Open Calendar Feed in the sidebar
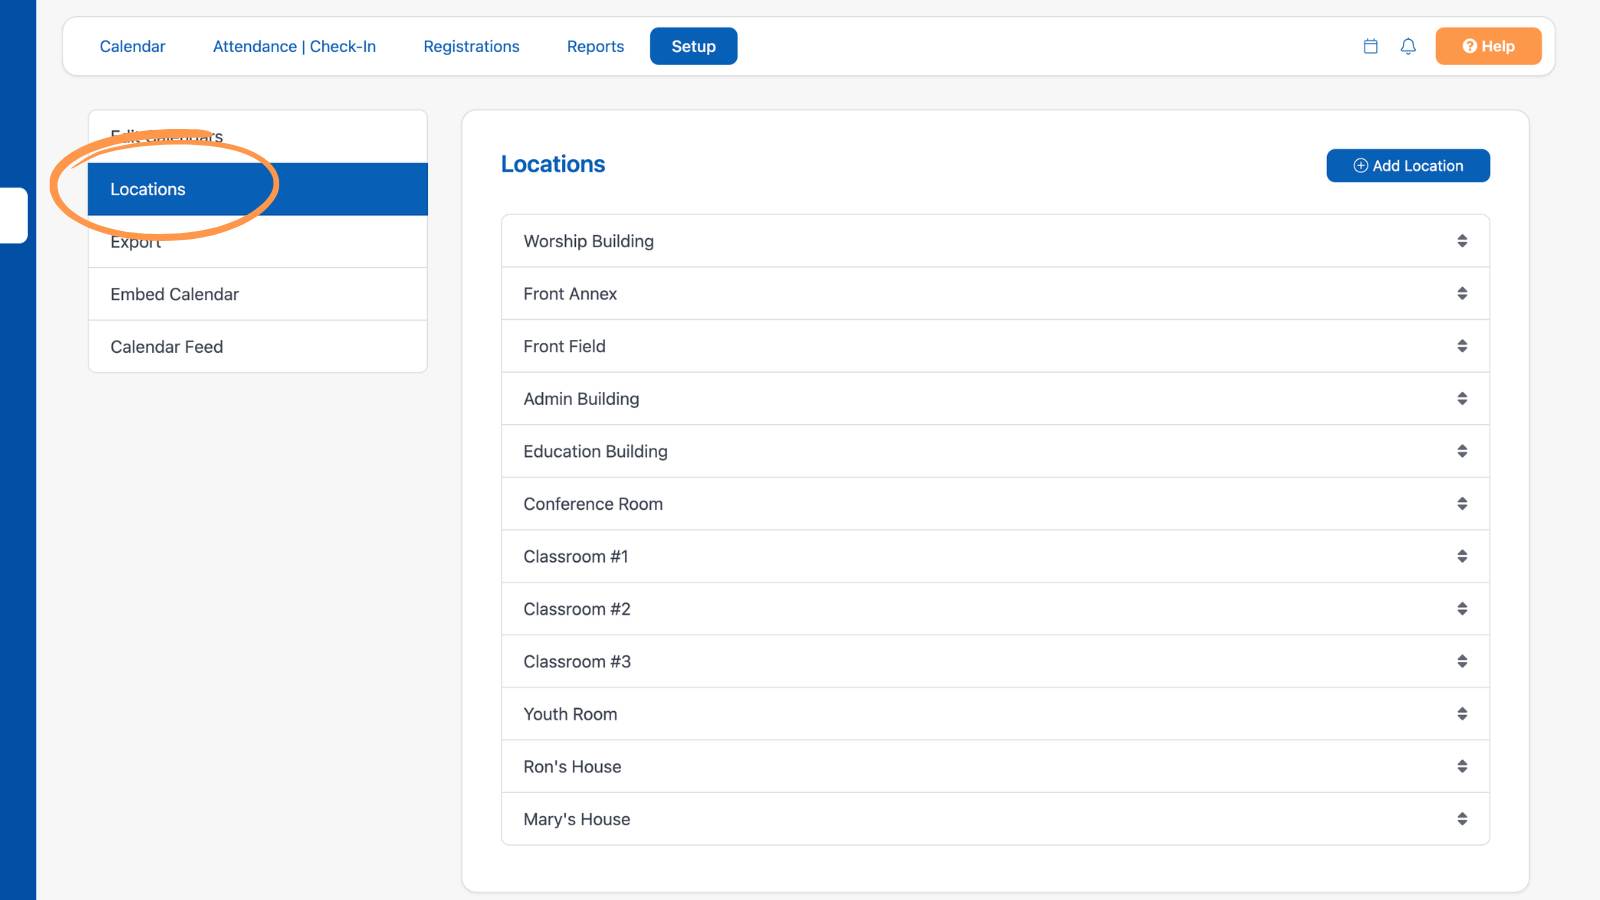The image size is (1600, 900). click(258, 347)
